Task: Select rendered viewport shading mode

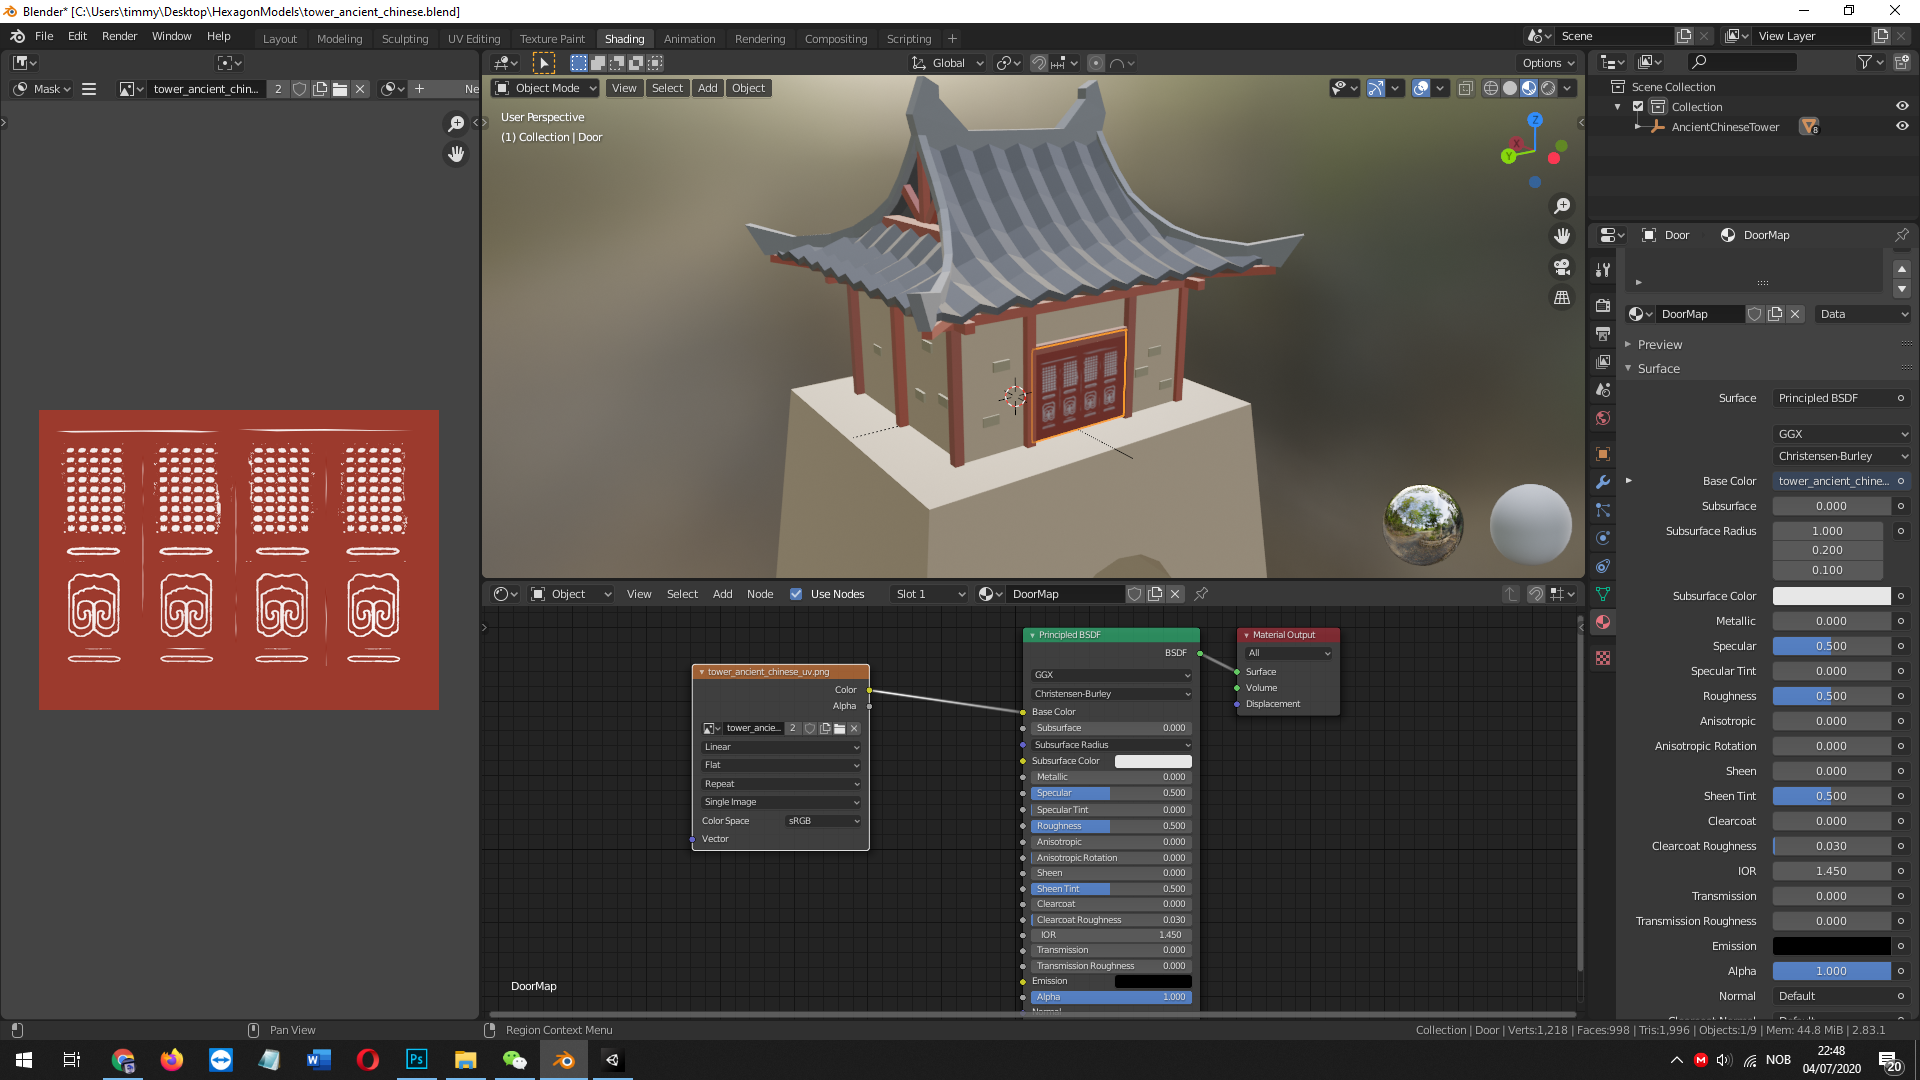Action: 1548,88
